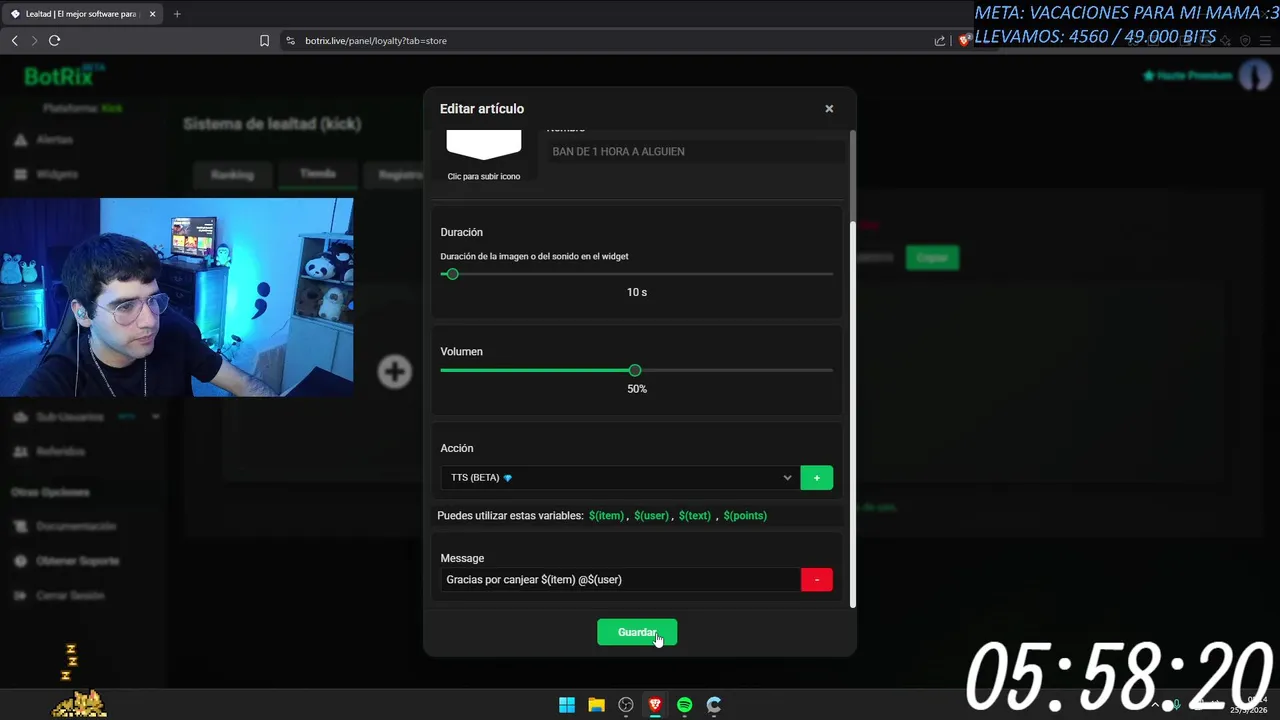Click the dialog vertical scrollbar
Screen dimensions: 1280x720
[x=852, y=415]
